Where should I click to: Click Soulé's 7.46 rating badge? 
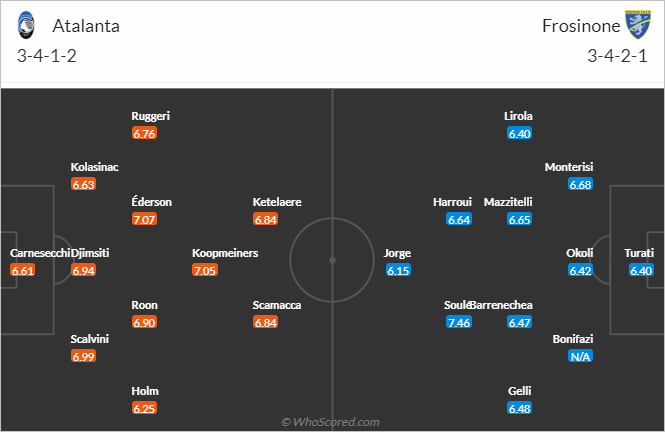point(459,322)
